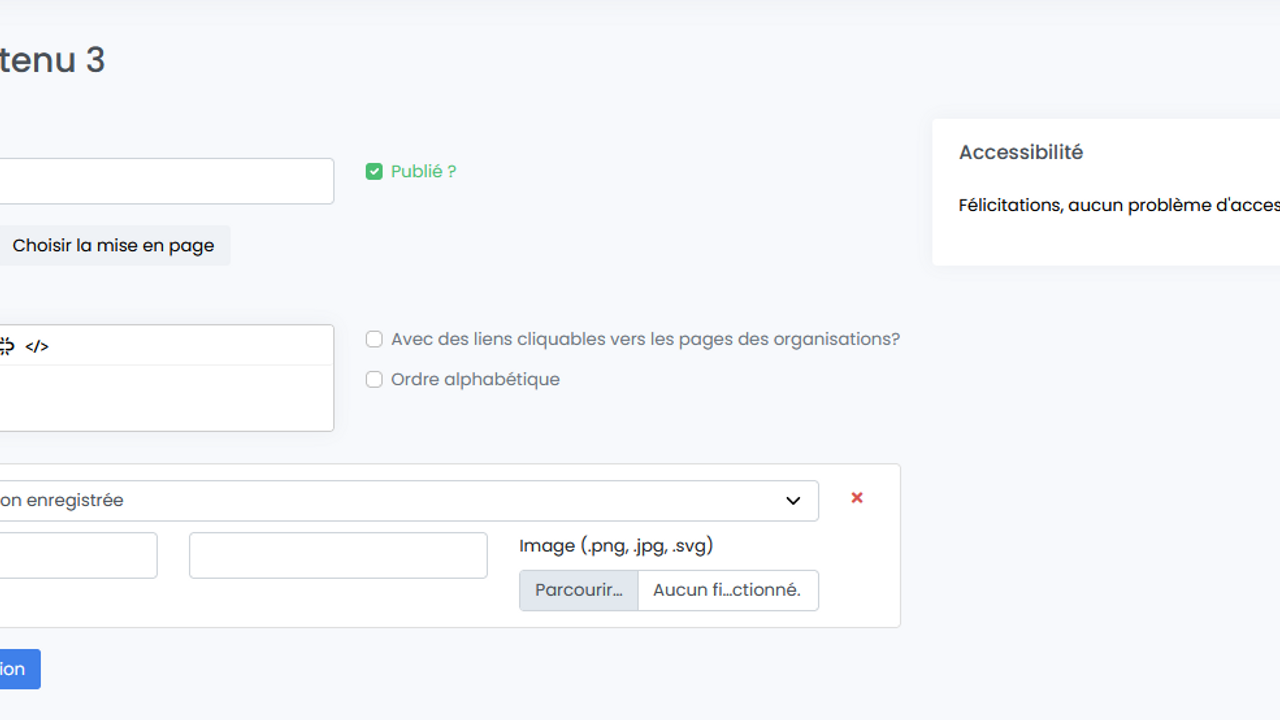This screenshot has width=1280, height=720.
Task: Tick the Ordre alphabétique checkbox
Action: (374, 379)
